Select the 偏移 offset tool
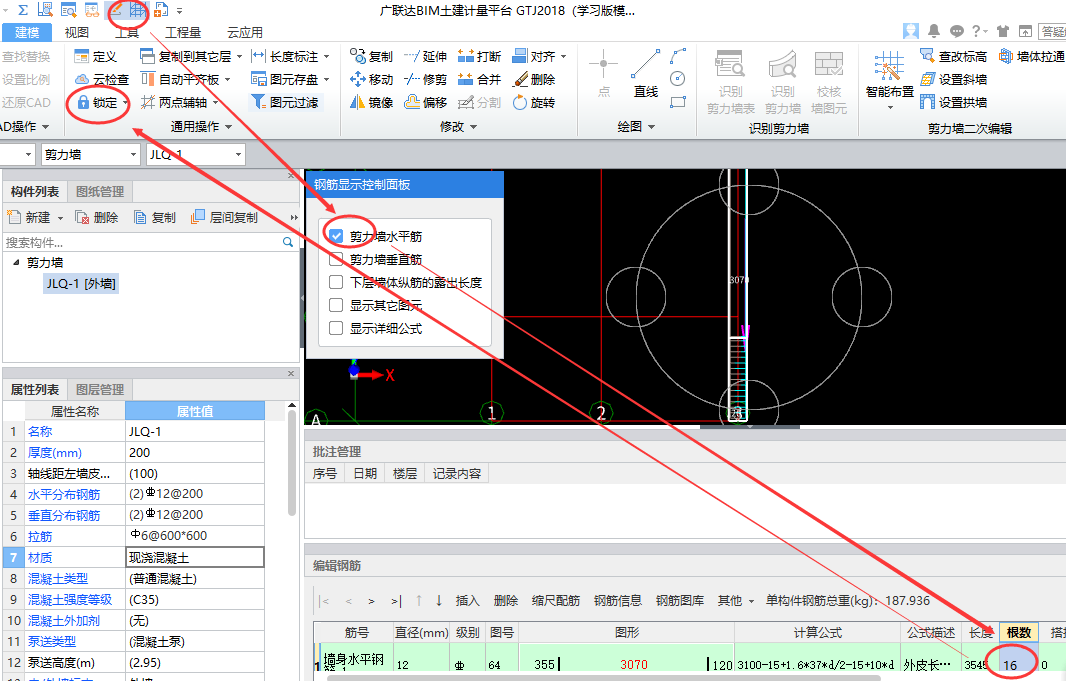 click(x=425, y=103)
